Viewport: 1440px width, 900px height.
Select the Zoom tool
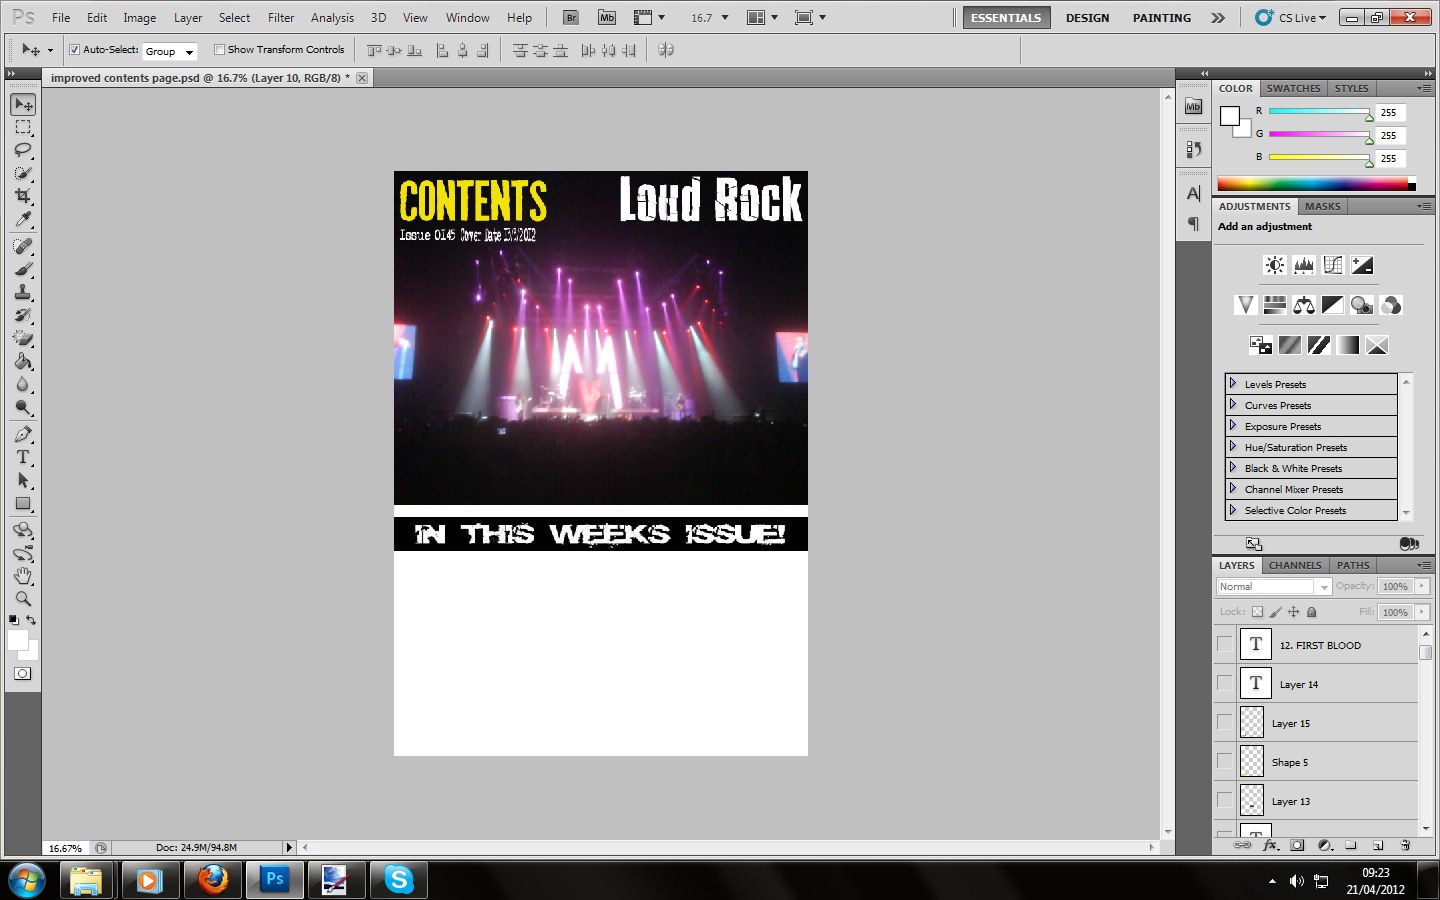(x=23, y=600)
